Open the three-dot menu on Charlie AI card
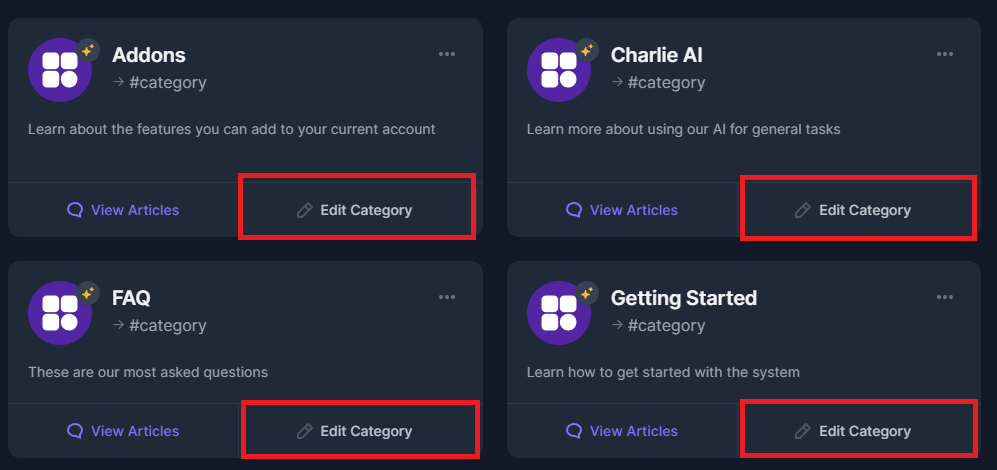Image resolution: width=997 pixels, height=470 pixels. [945, 54]
